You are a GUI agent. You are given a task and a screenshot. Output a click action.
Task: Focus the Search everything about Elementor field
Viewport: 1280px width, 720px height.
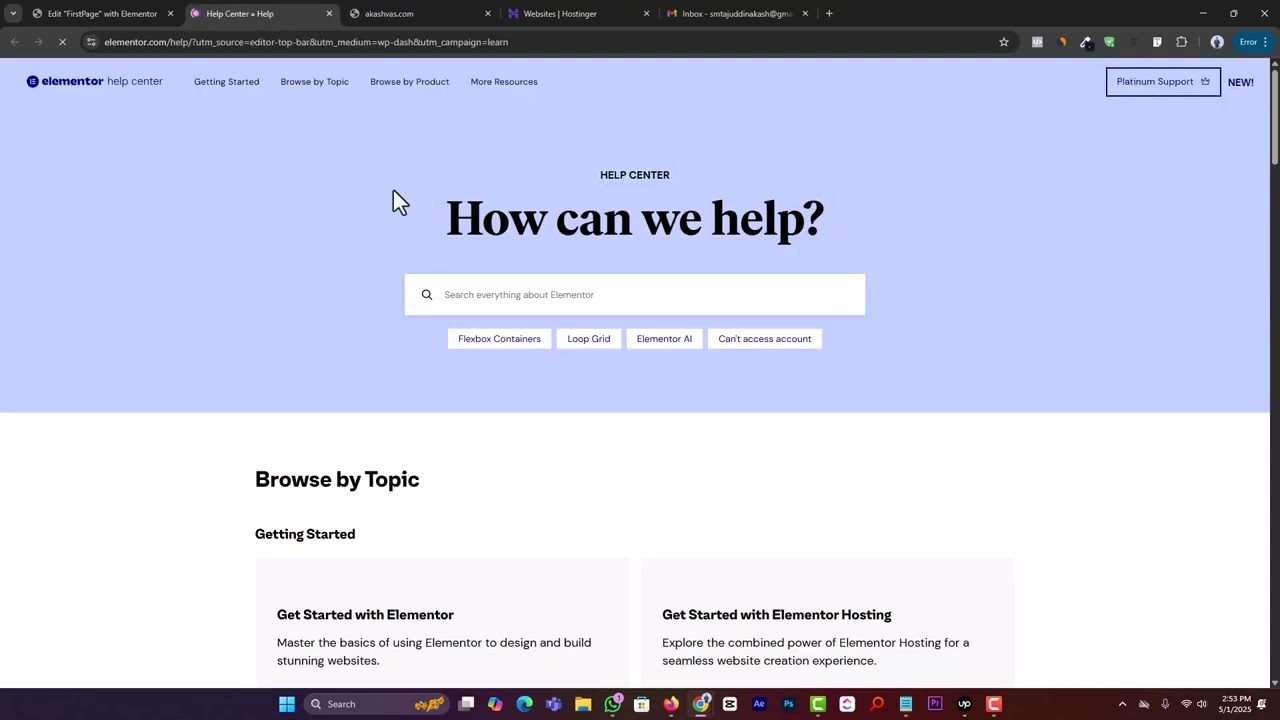(635, 295)
